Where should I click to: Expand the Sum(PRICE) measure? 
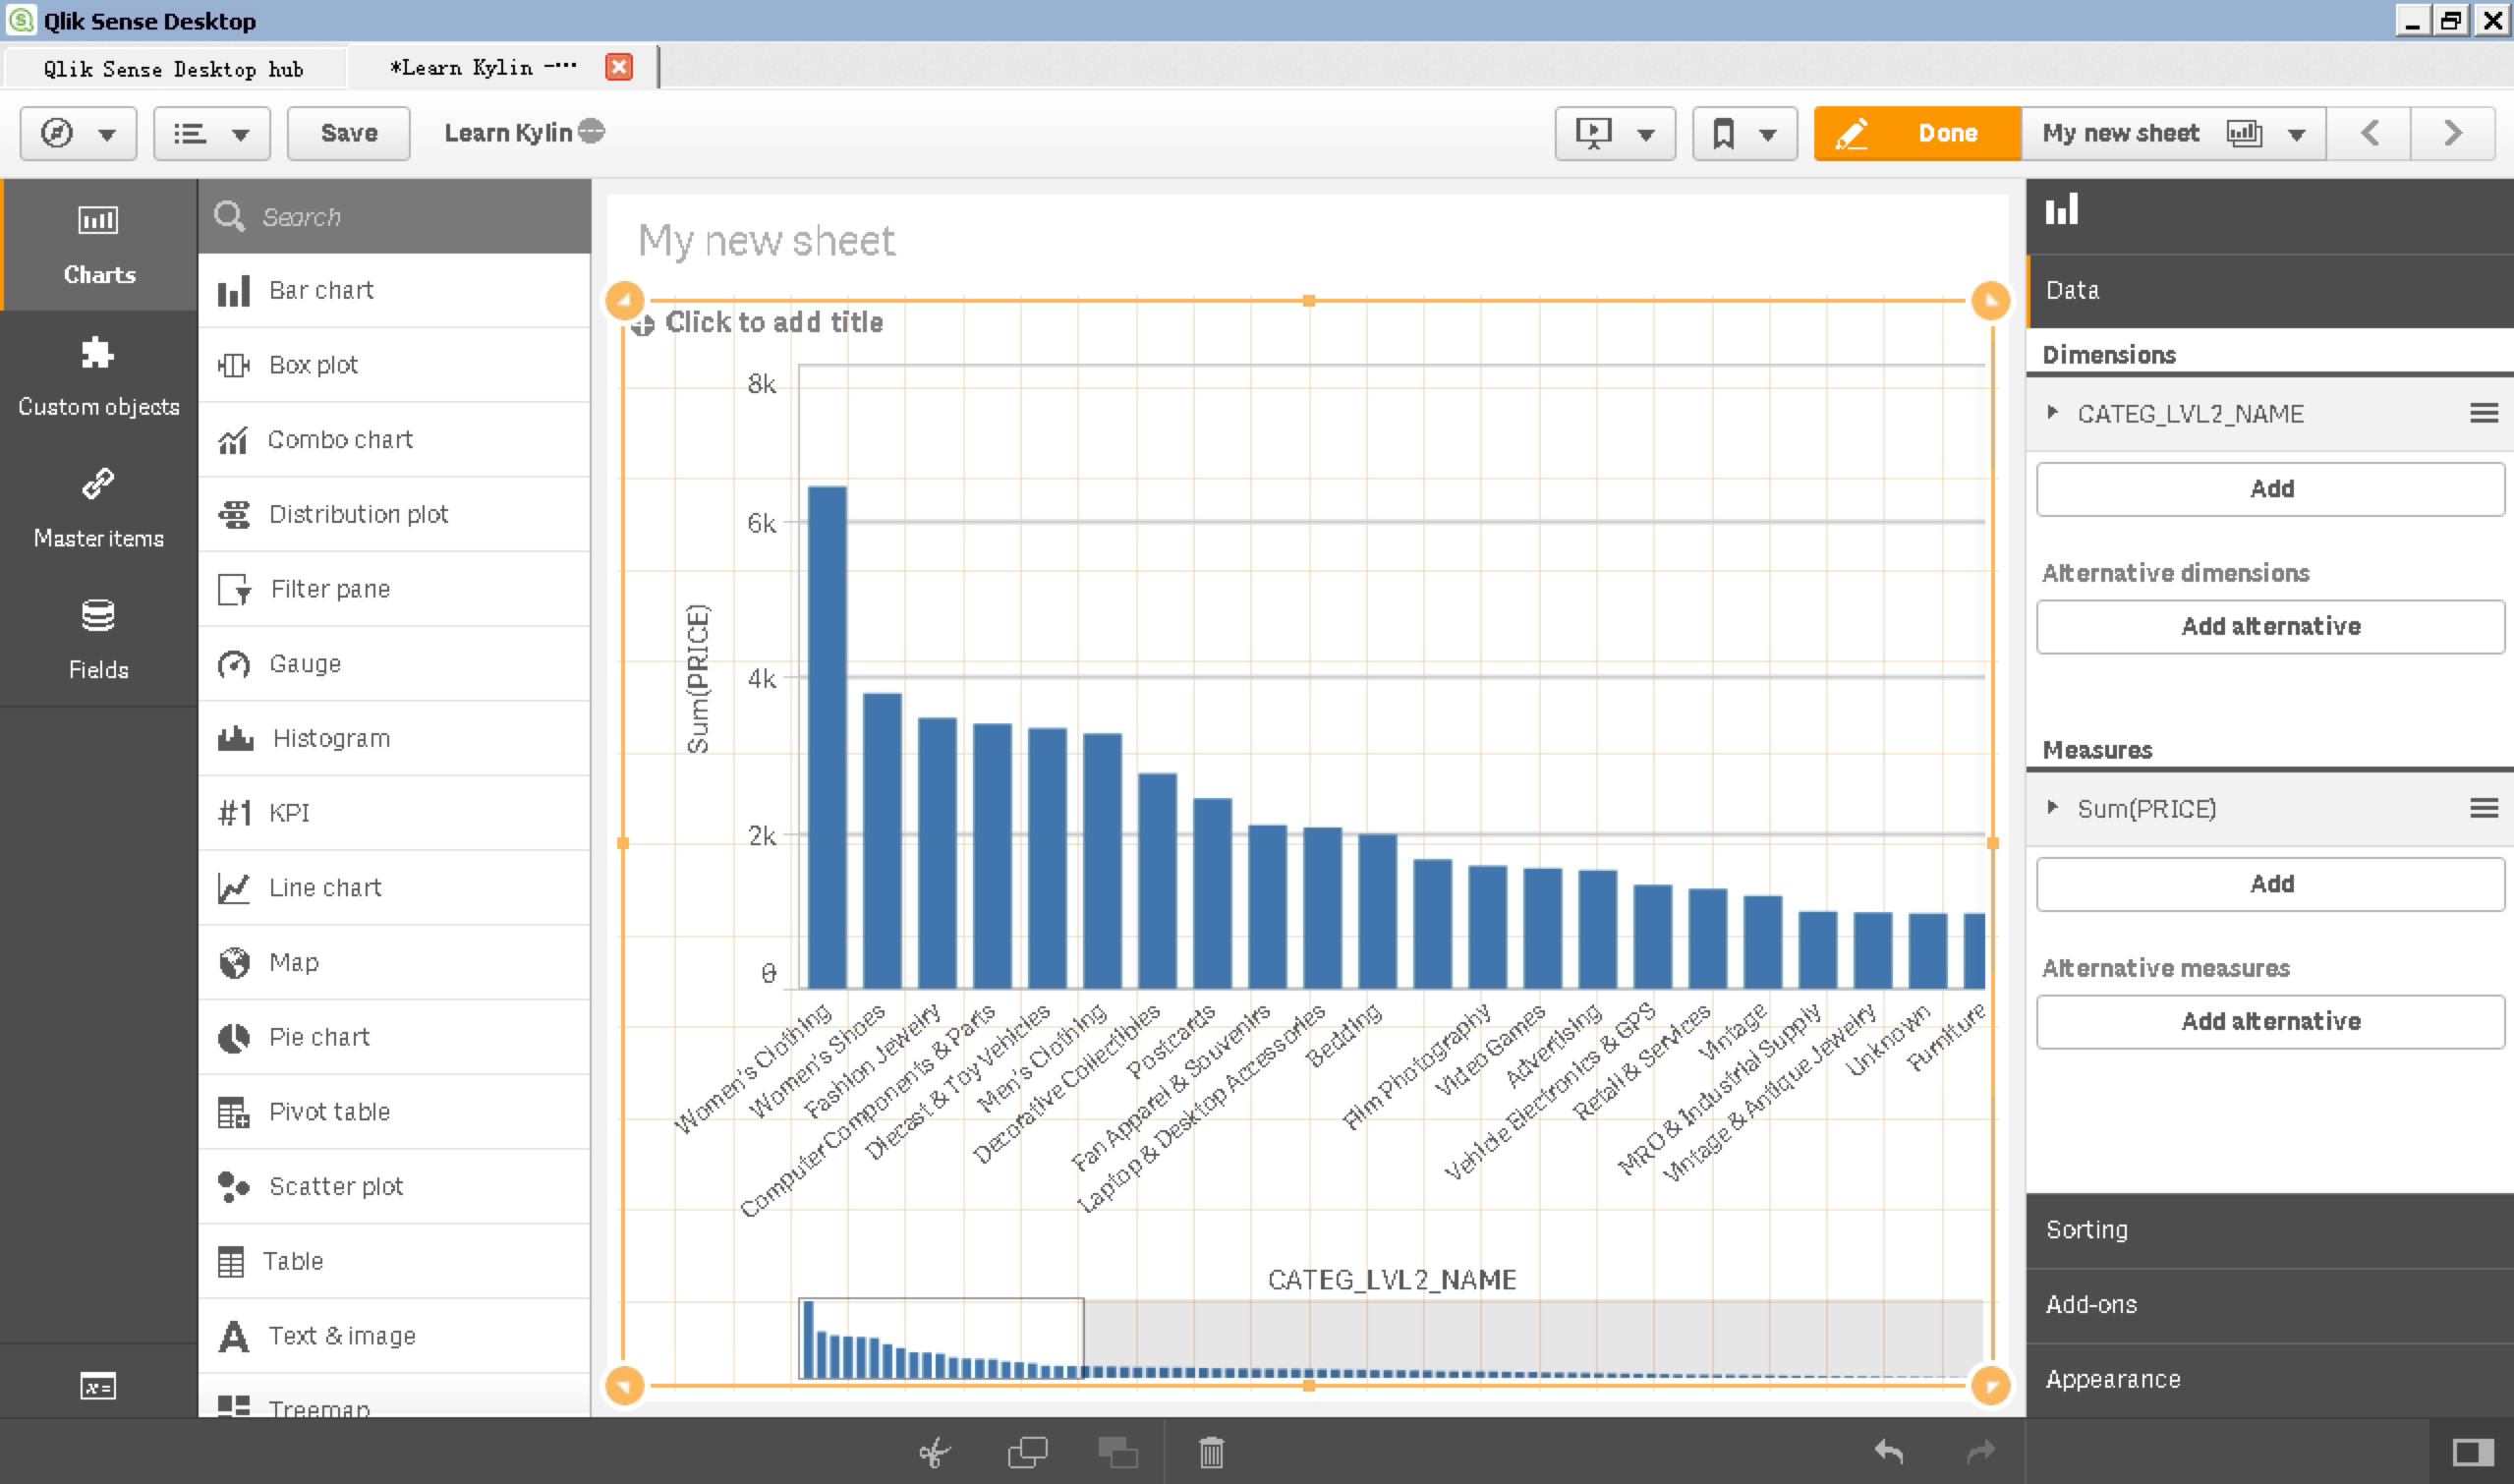tap(2055, 808)
